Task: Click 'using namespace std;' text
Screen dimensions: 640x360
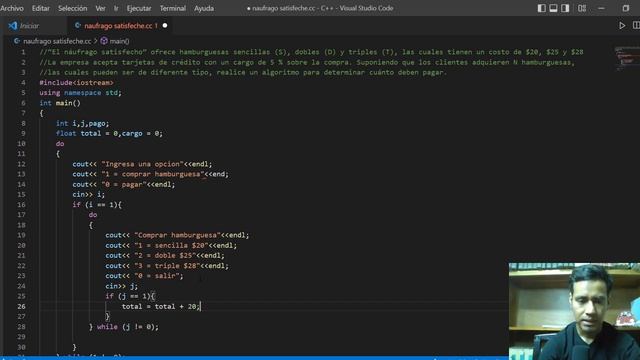Action: 80,93
